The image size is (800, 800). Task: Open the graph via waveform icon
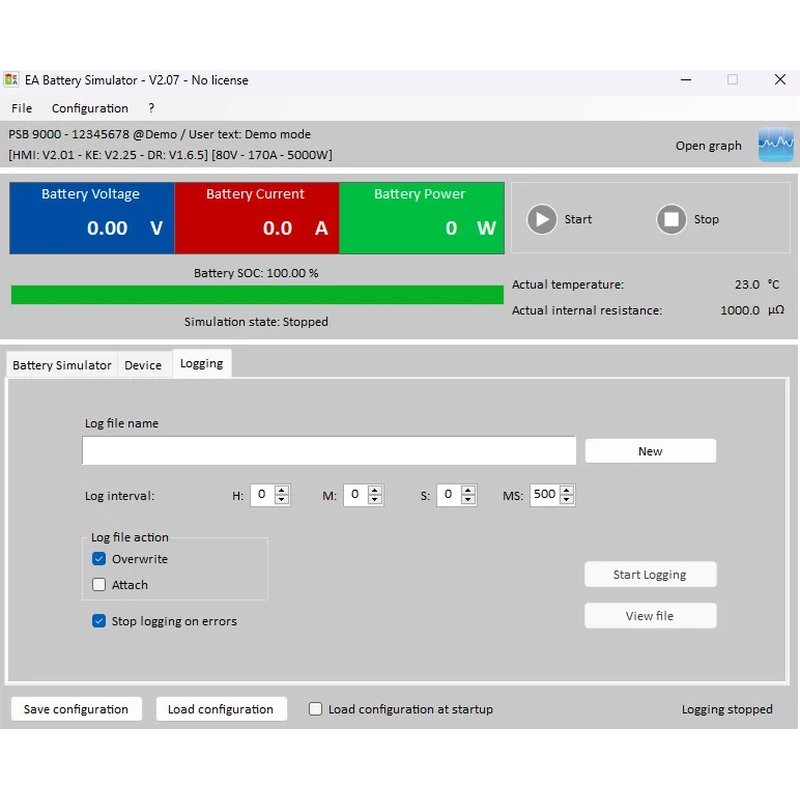[776, 145]
